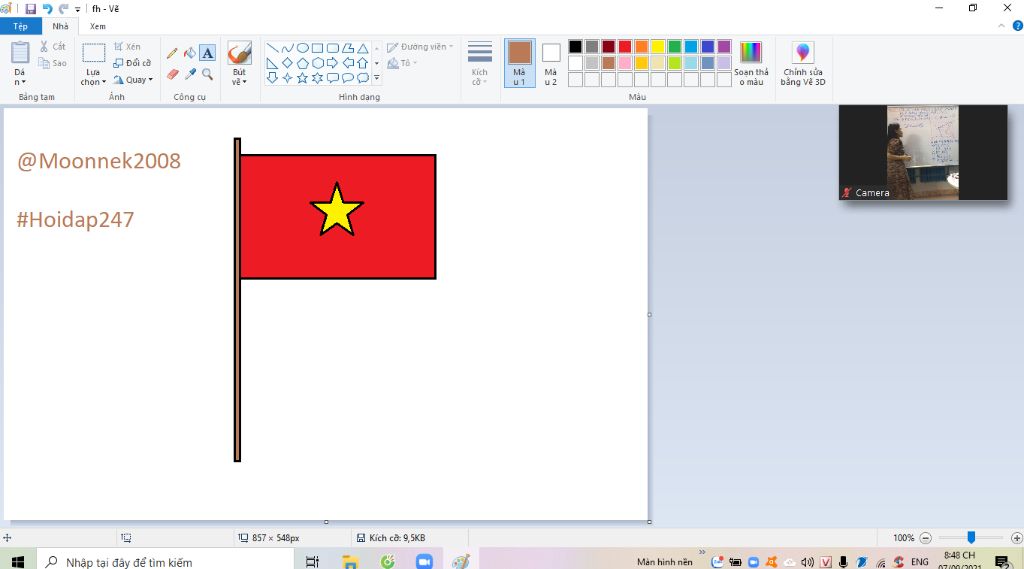Screen dimensions: 1024x569
Task: Select Màu 2 background color box
Action: click(551, 63)
